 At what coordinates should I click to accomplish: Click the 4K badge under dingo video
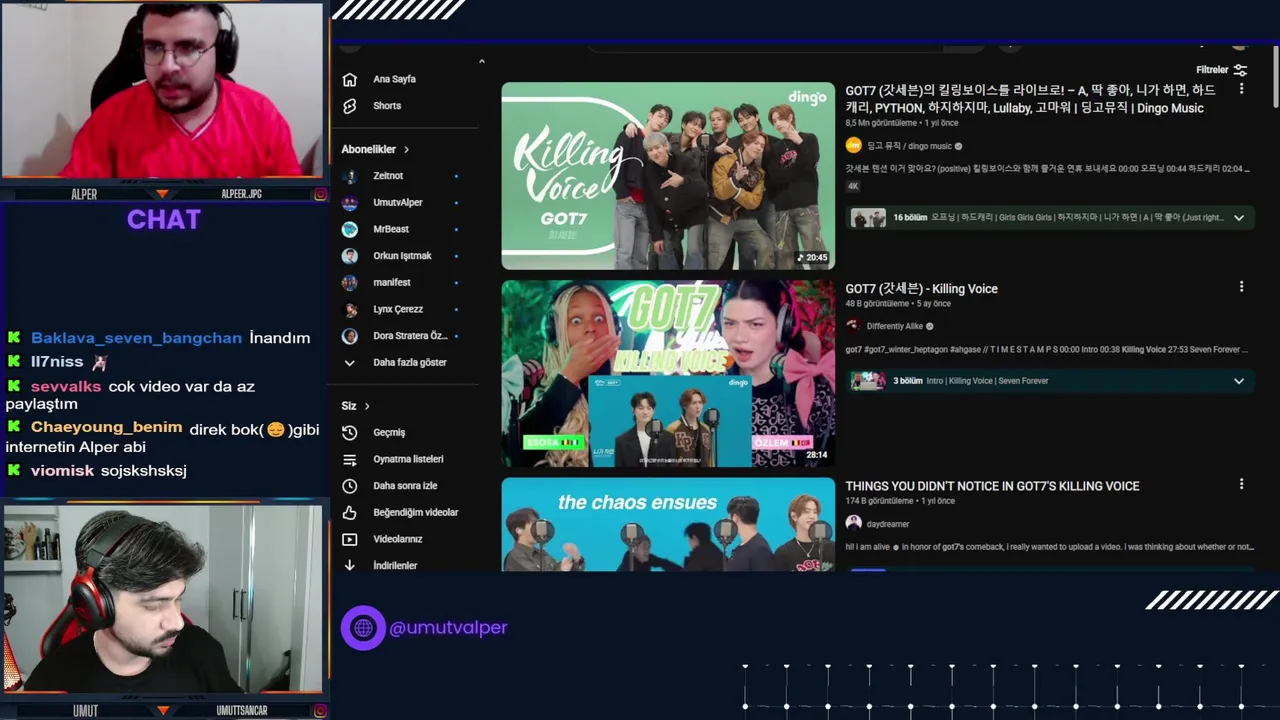(x=853, y=186)
